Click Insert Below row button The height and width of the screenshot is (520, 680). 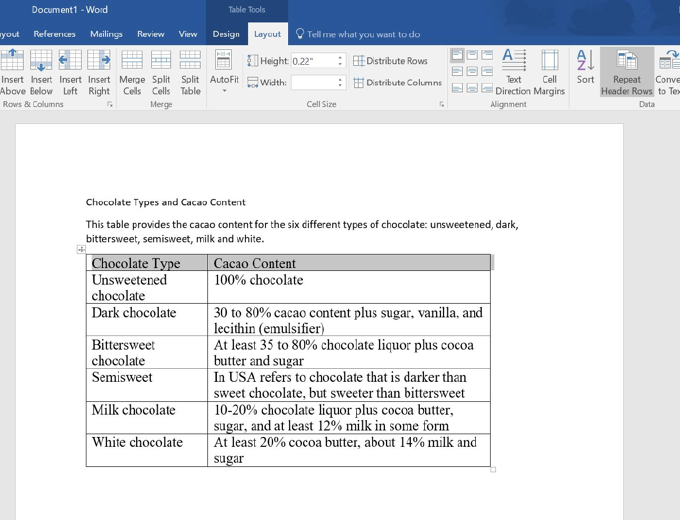41,72
